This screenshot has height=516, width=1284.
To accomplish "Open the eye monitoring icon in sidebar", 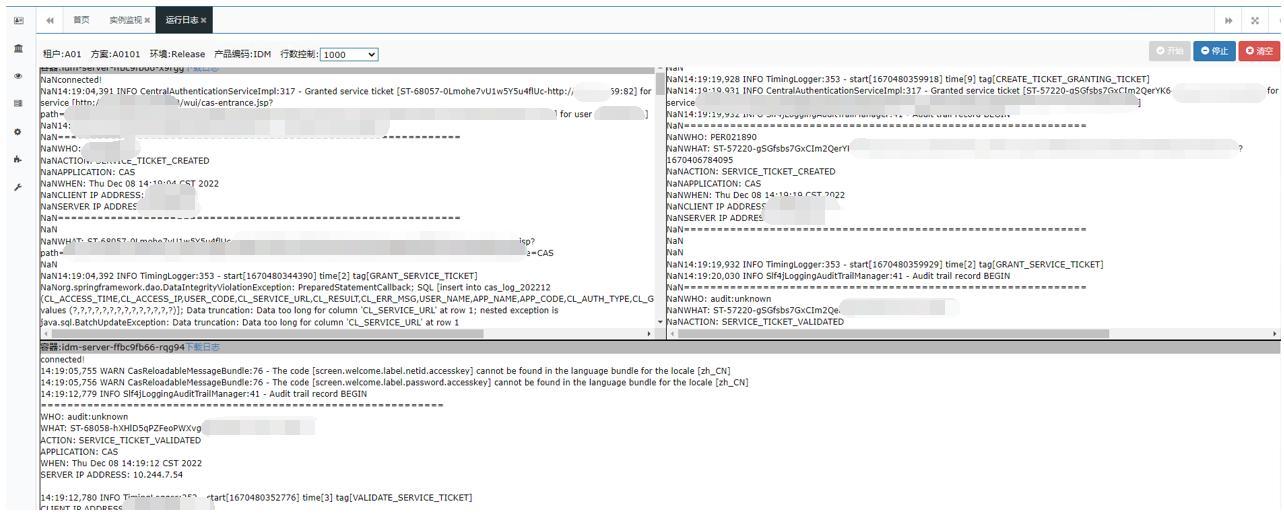I will [x=18, y=76].
